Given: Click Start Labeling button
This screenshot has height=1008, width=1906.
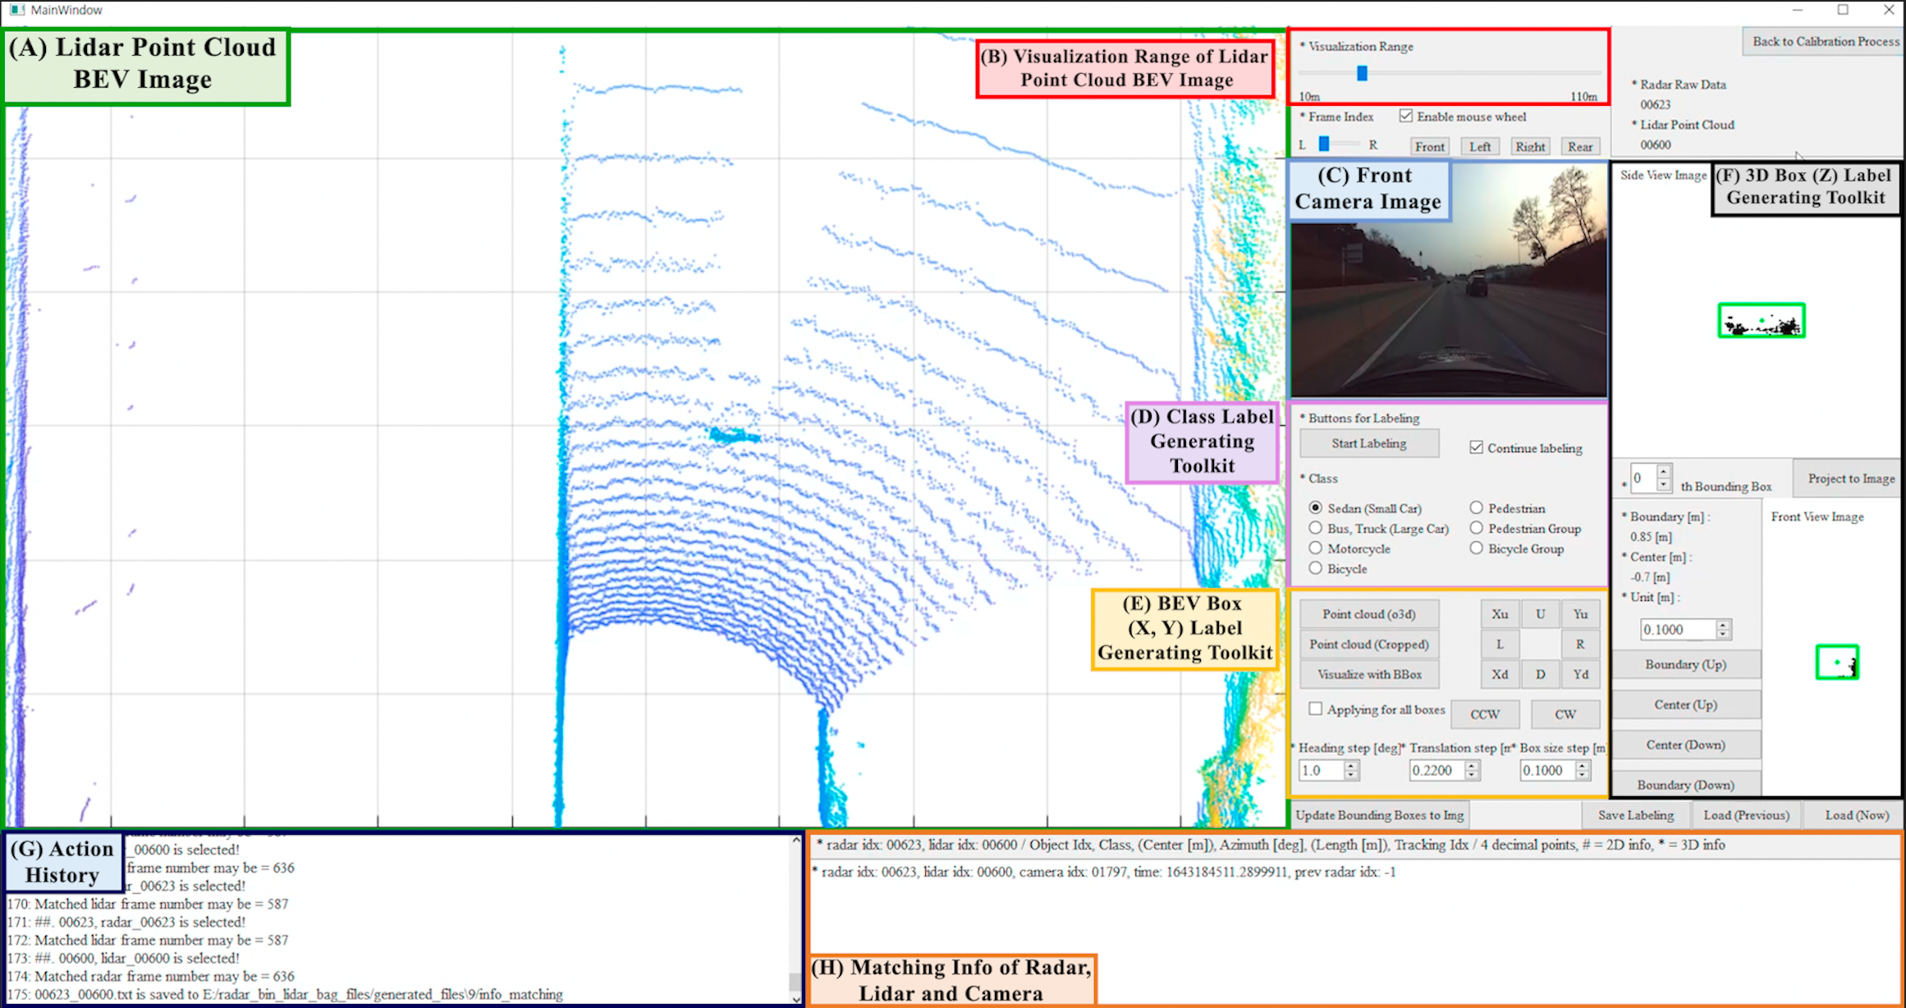Looking at the screenshot, I should coord(1369,443).
